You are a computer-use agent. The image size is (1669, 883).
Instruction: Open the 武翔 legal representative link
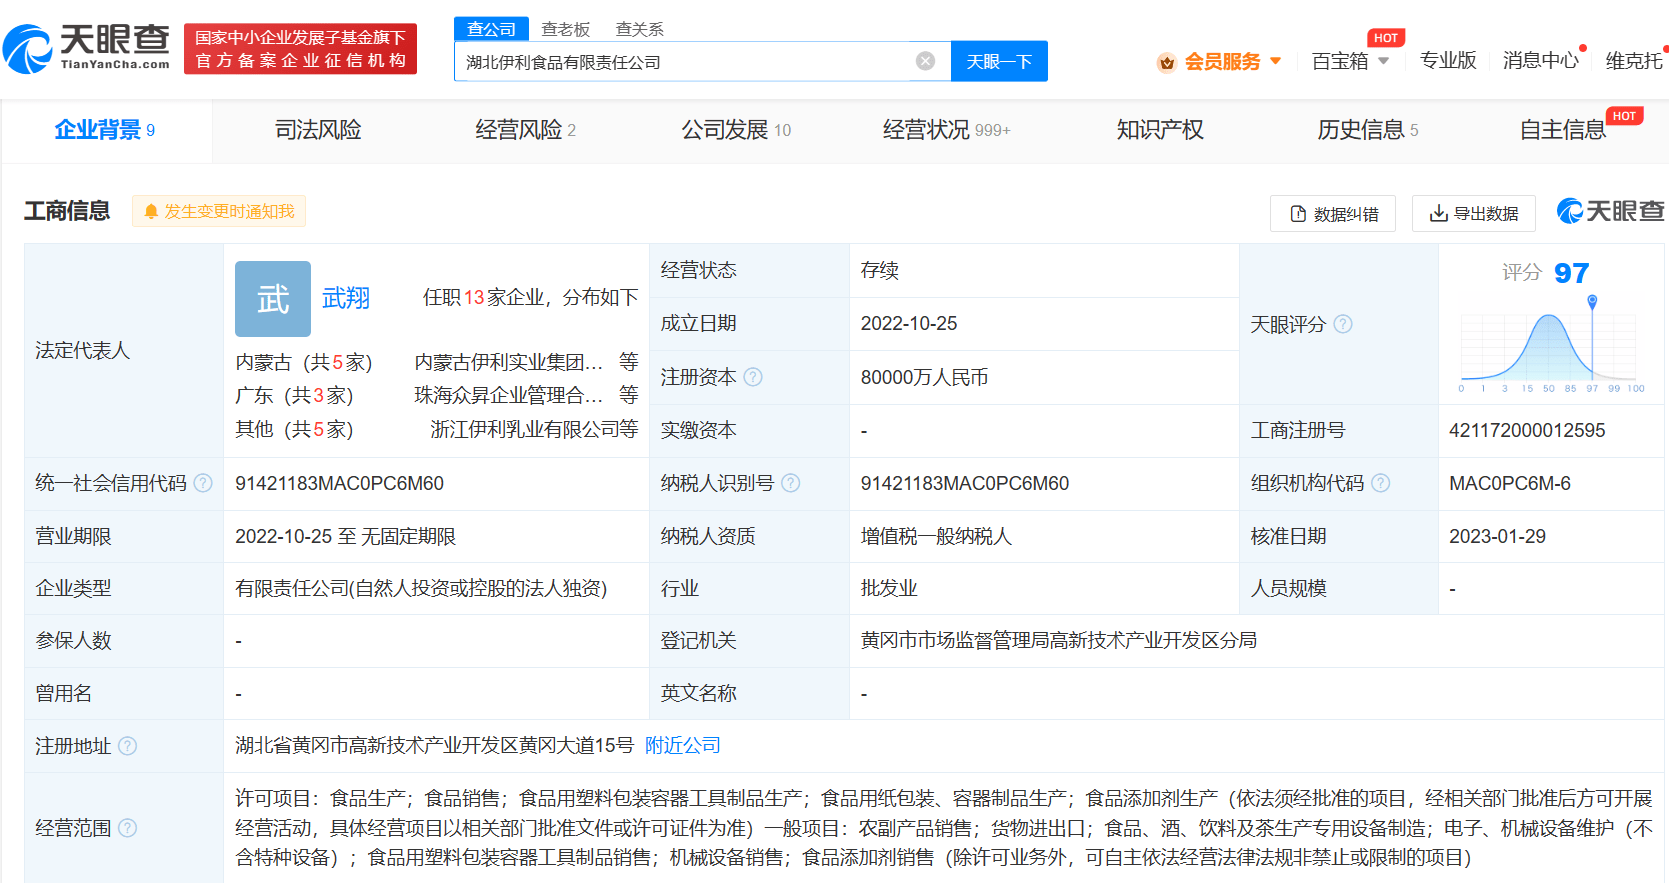(346, 298)
